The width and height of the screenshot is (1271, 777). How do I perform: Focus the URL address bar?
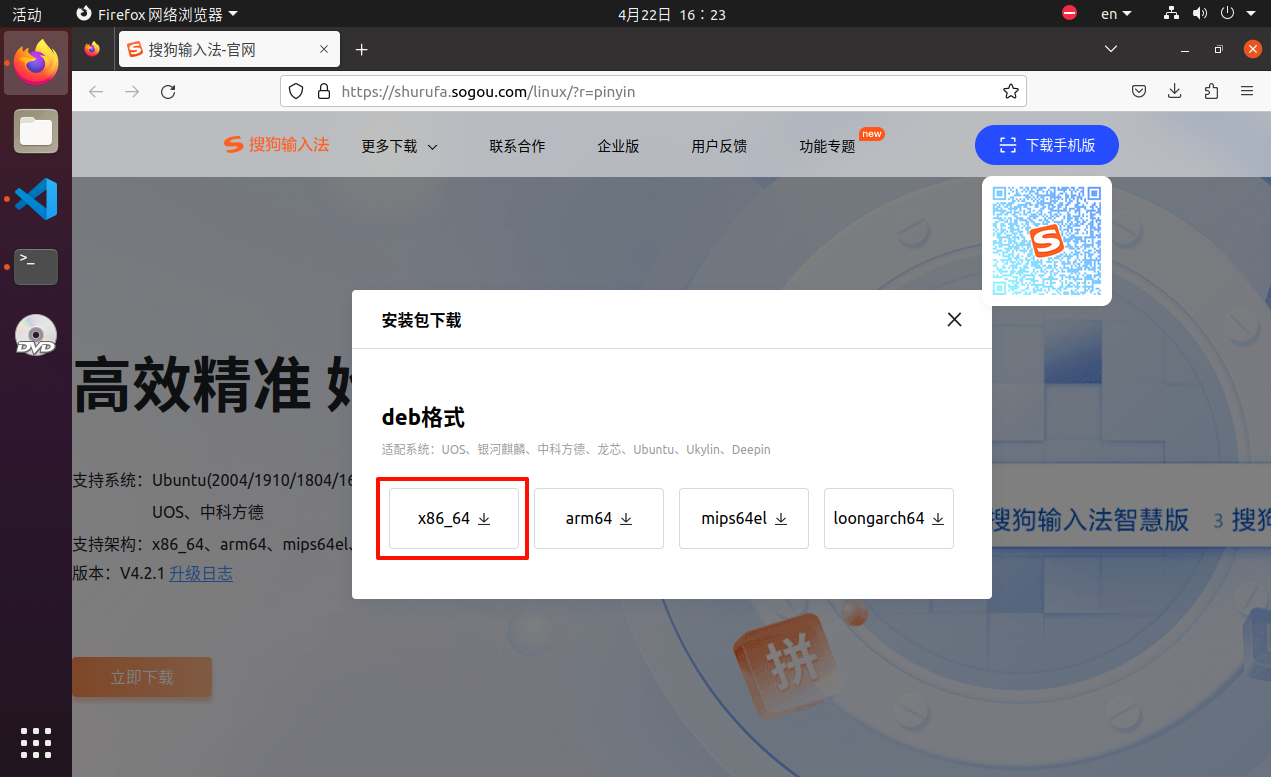pyautogui.click(x=653, y=92)
